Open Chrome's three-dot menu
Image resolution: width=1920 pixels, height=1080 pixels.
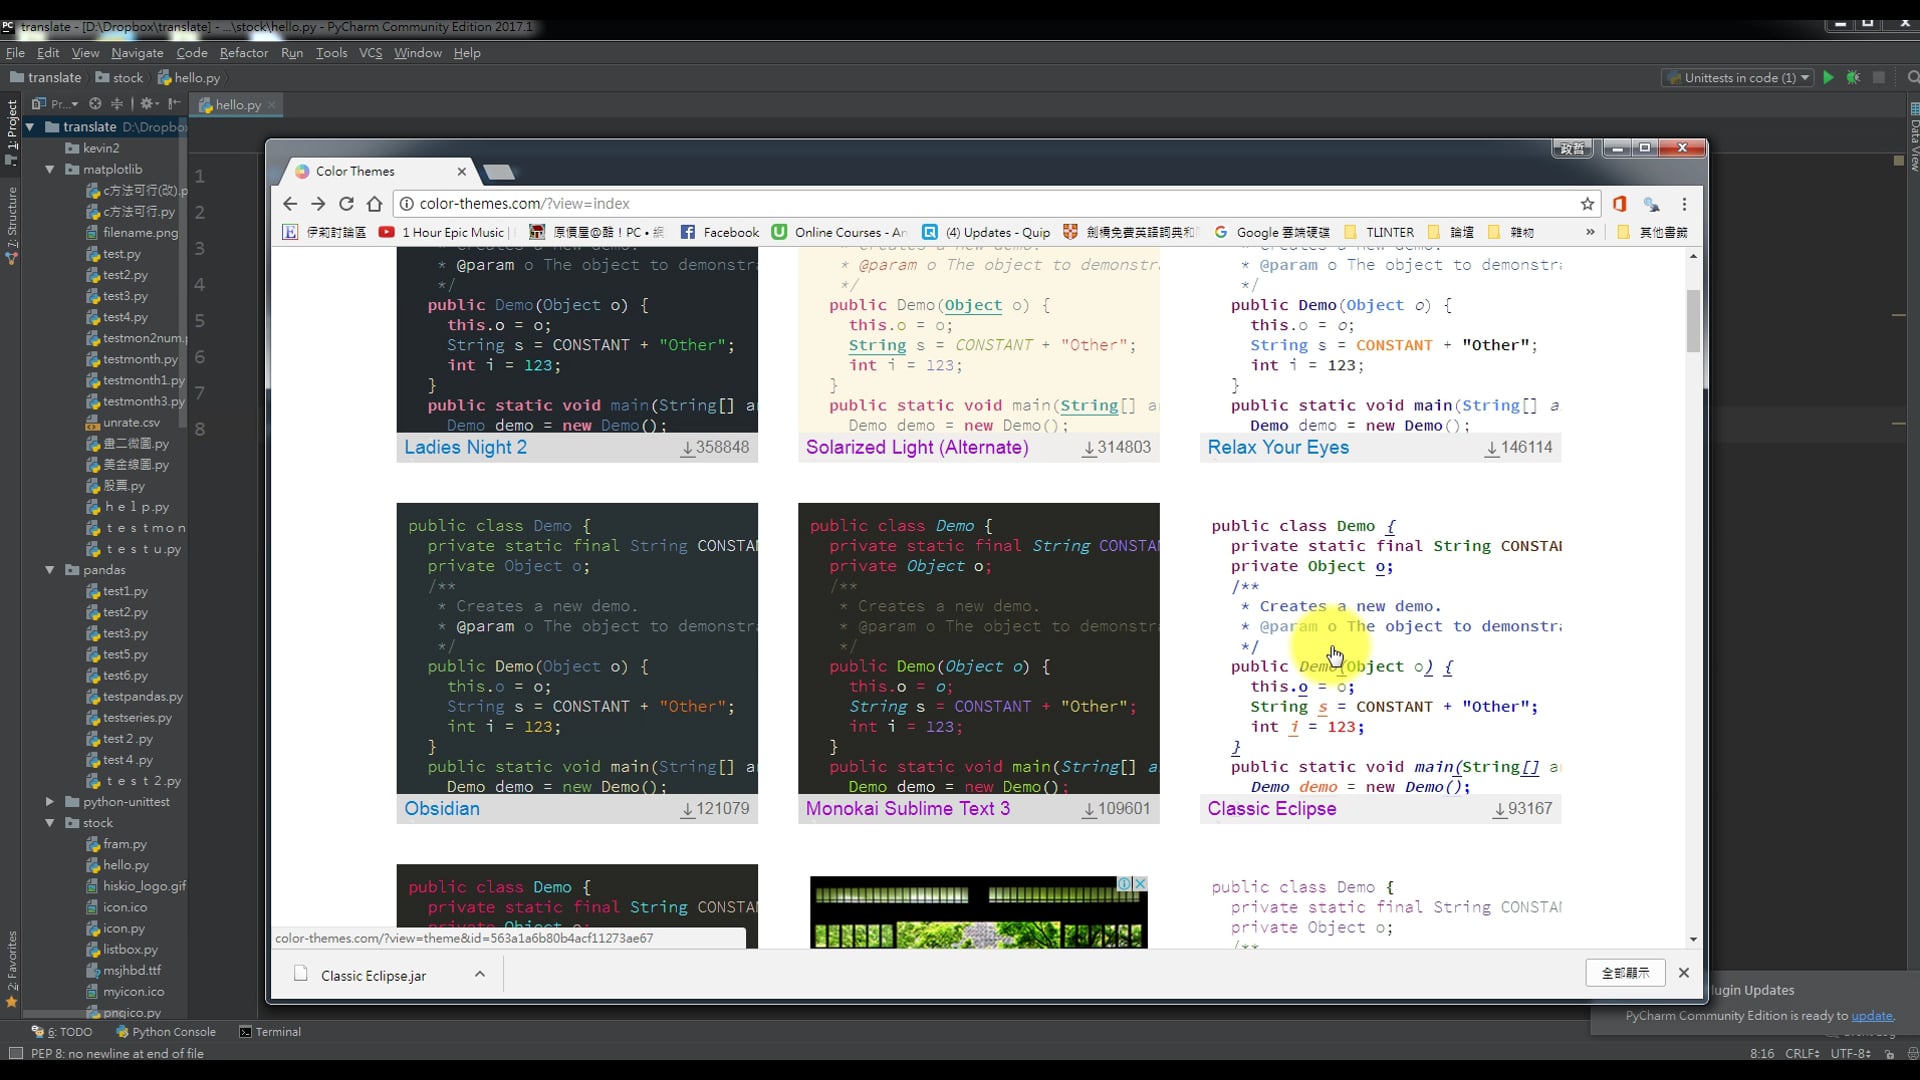[1684, 204]
